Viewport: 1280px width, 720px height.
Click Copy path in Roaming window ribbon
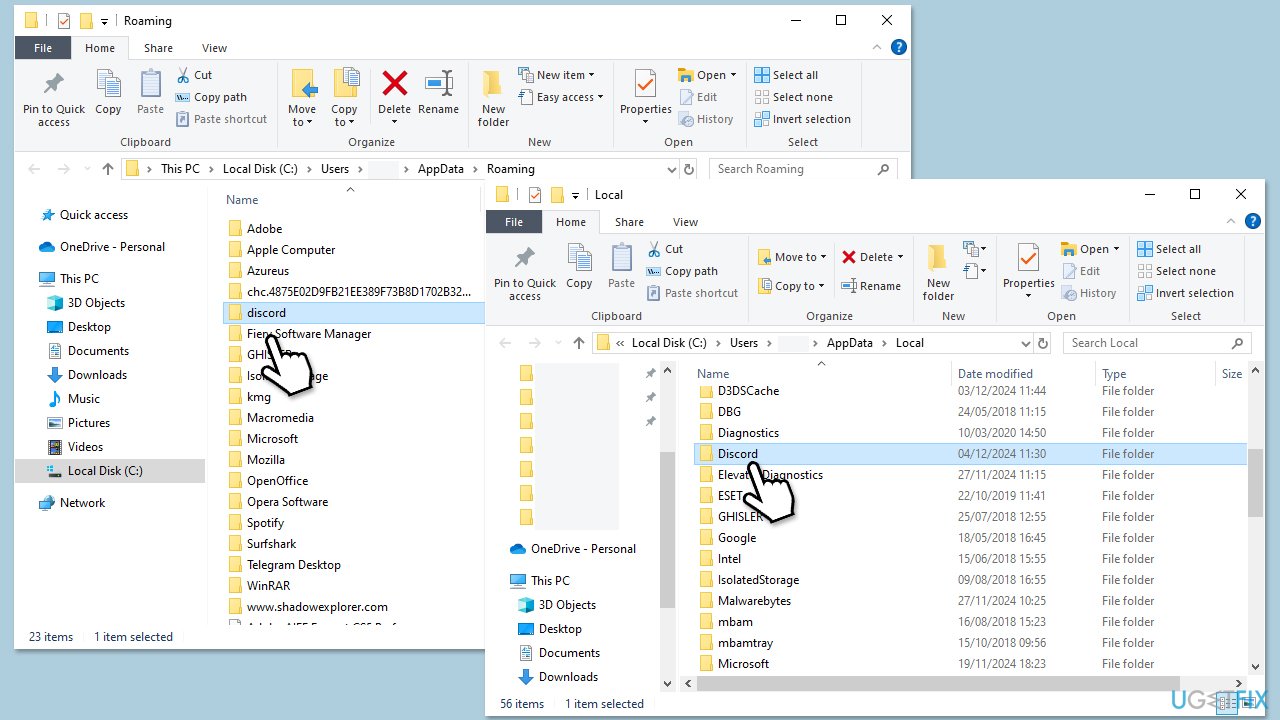click(x=212, y=97)
